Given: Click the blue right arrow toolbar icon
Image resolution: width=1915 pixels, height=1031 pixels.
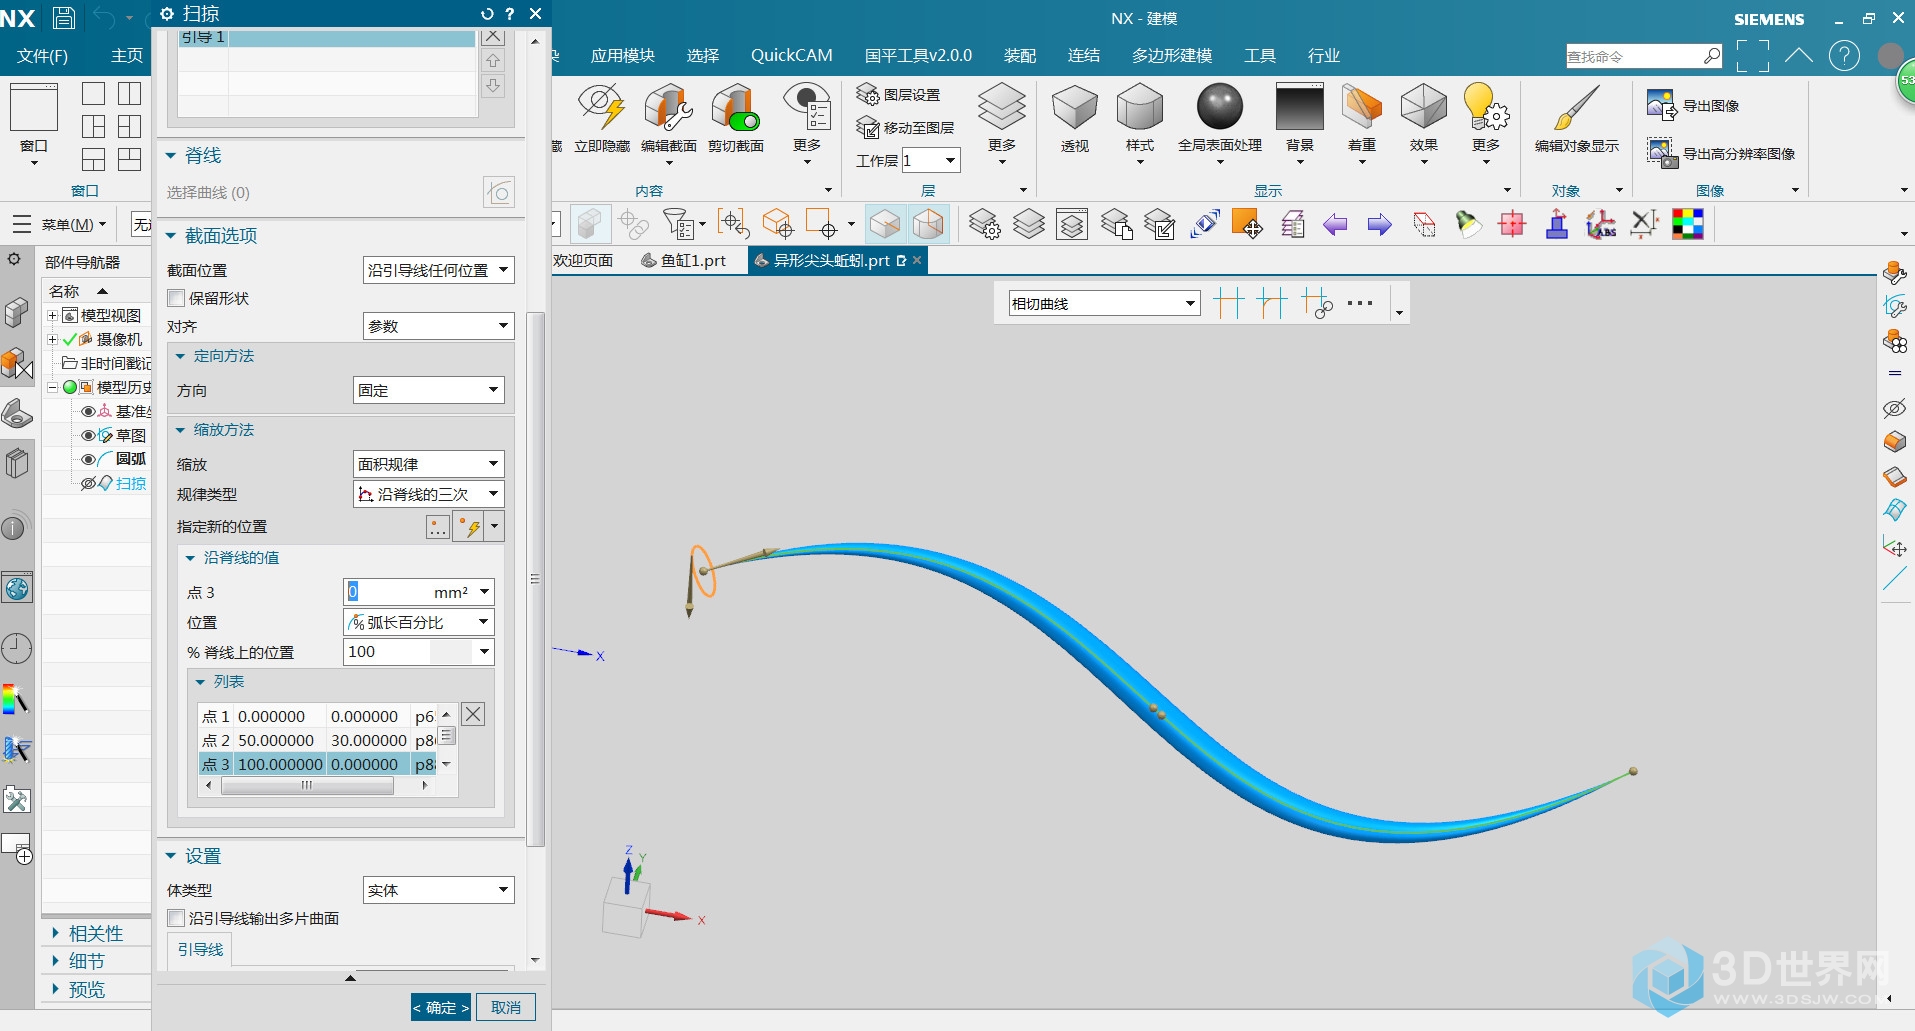Looking at the screenshot, I should (x=1379, y=225).
